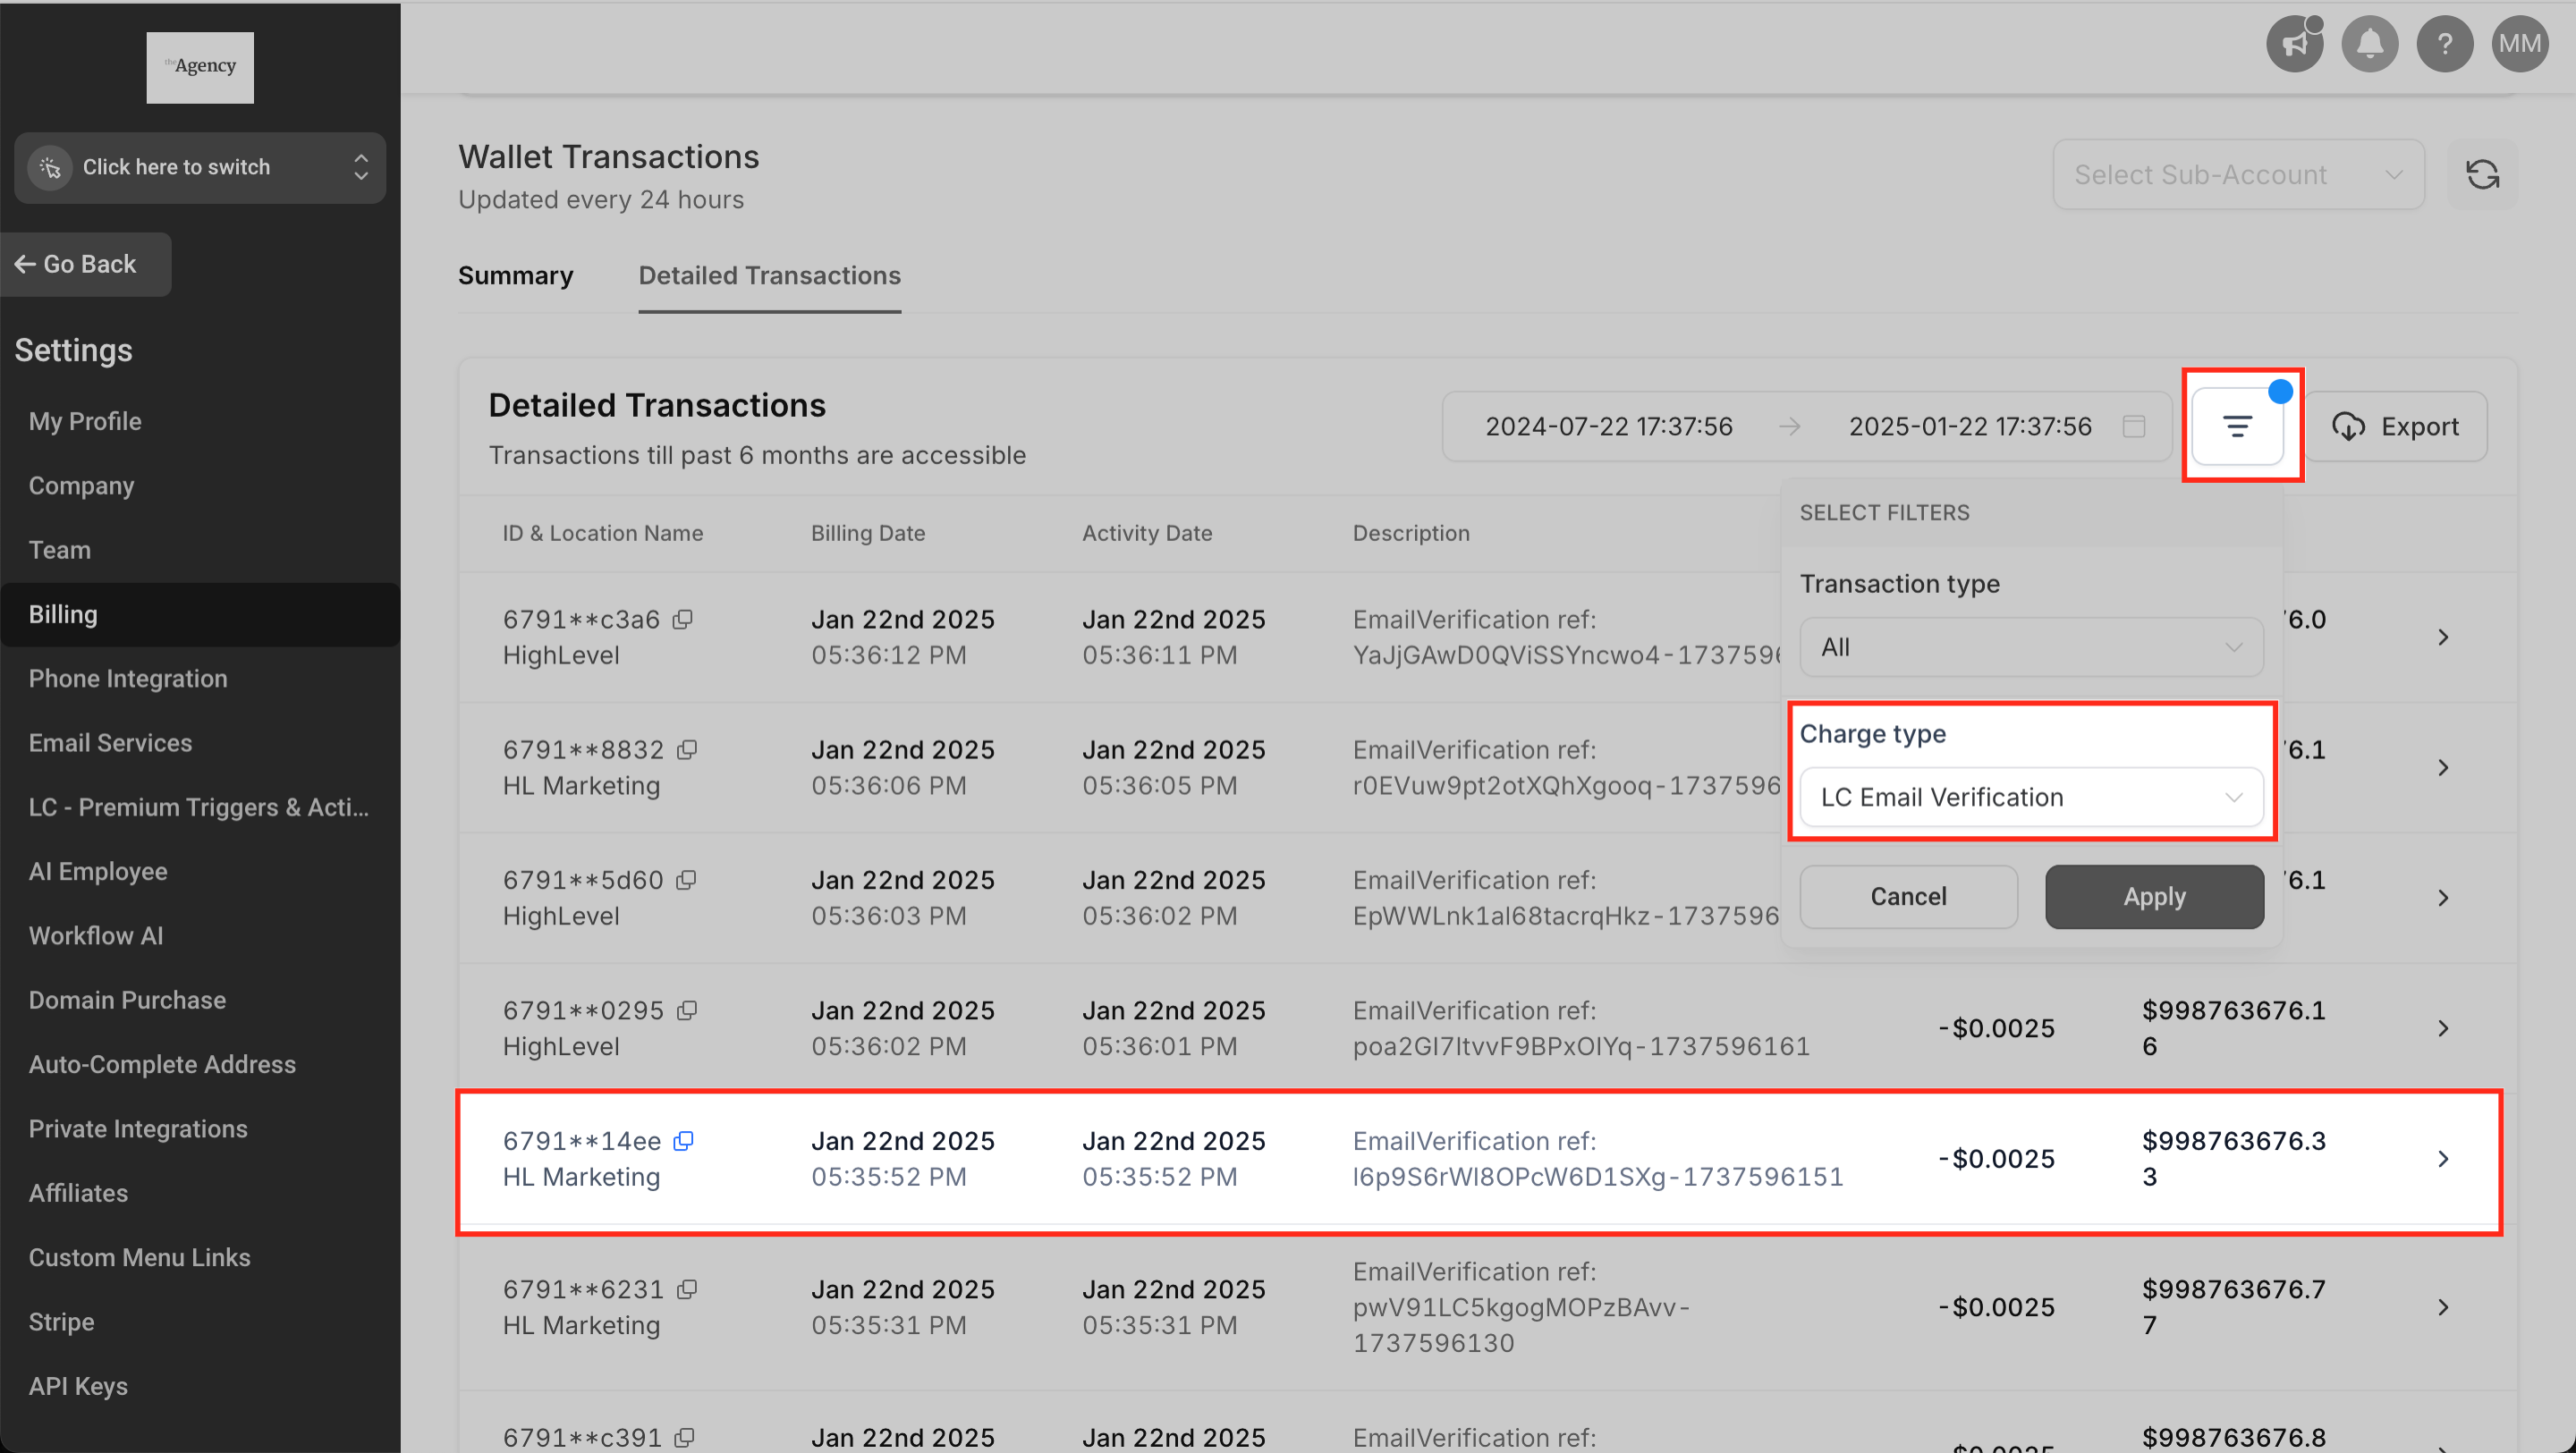Open the Charge type dropdown
The width and height of the screenshot is (2576, 1453).
point(2030,797)
